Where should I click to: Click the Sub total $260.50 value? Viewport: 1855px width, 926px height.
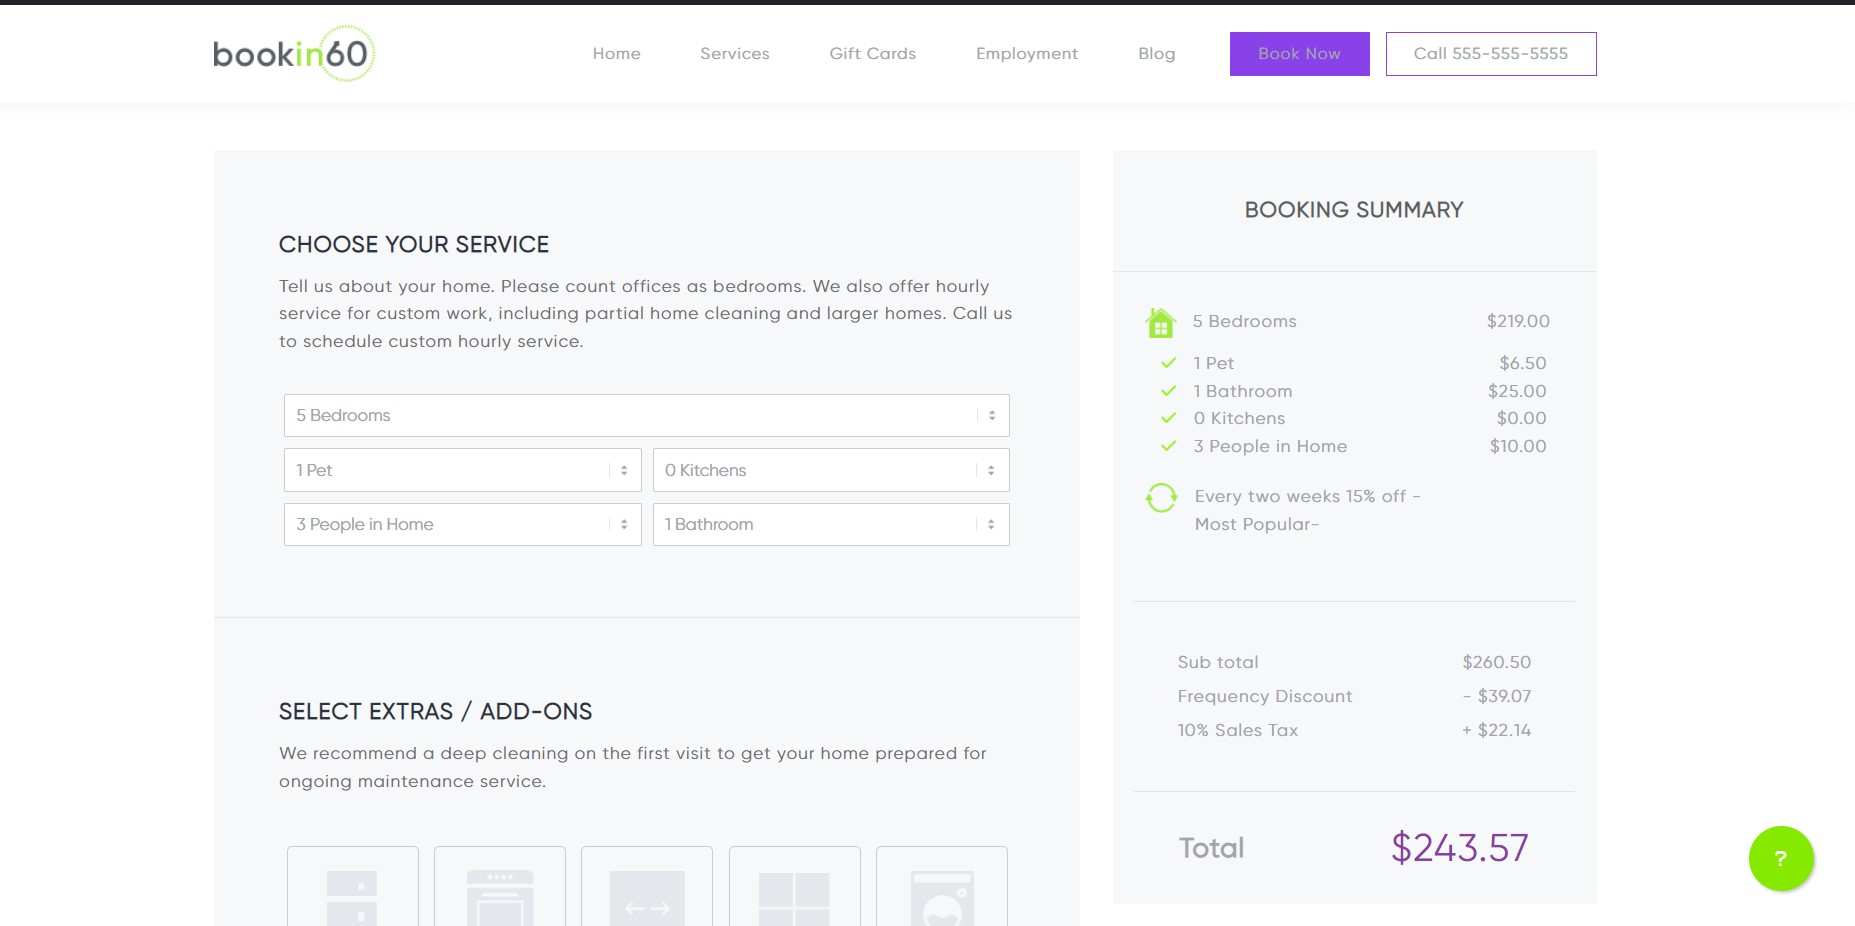(x=1497, y=662)
